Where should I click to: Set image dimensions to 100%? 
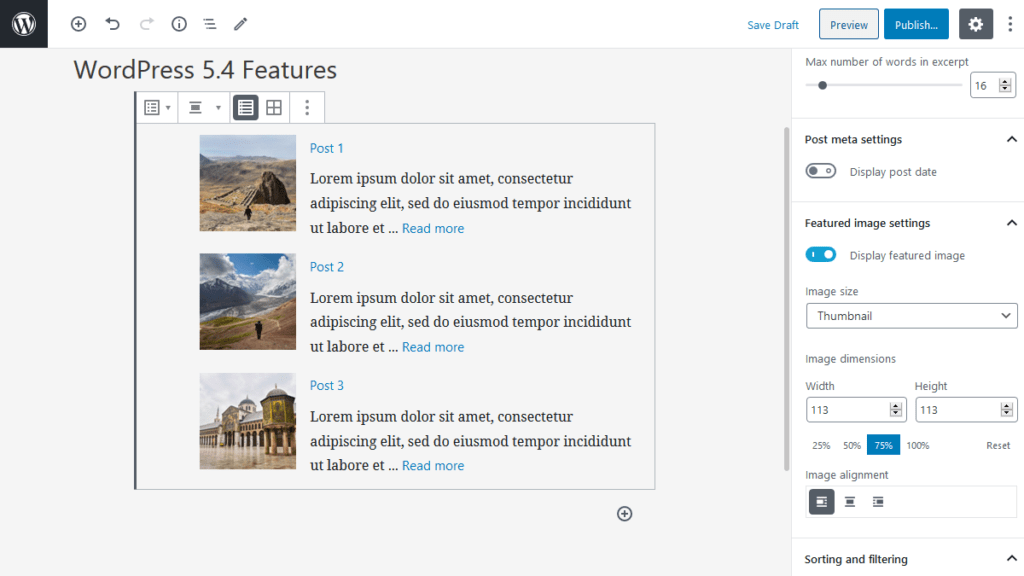918,445
